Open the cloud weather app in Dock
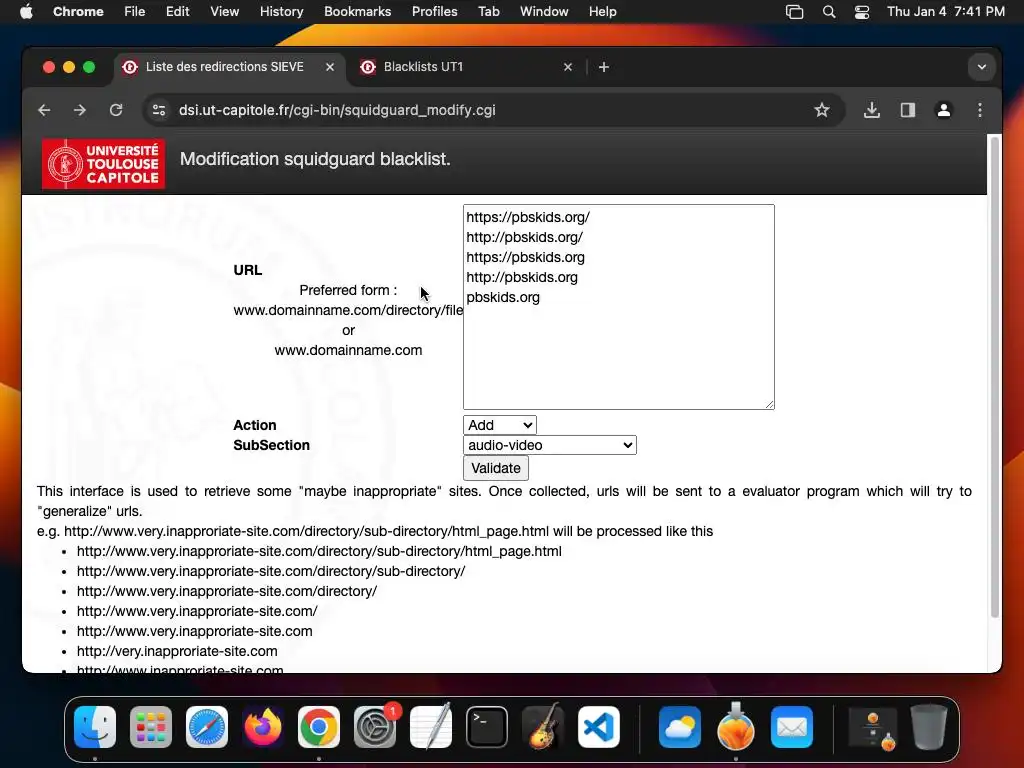The image size is (1024, 768). 680,727
